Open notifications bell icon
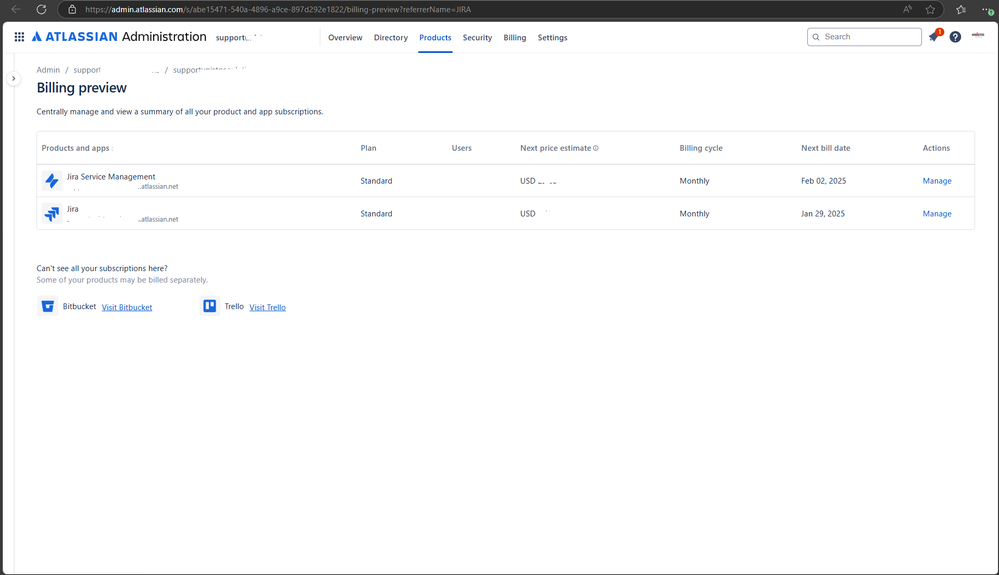Image resolution: width=999 pixels, height=575 pixels. (x=935, y=36)
